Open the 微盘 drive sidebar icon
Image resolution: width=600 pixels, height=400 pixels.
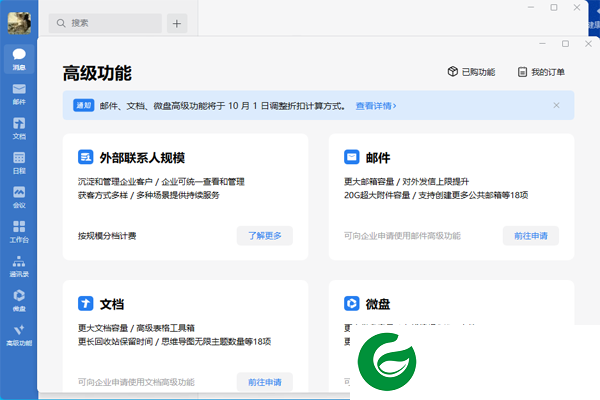[x=19, y=300]
